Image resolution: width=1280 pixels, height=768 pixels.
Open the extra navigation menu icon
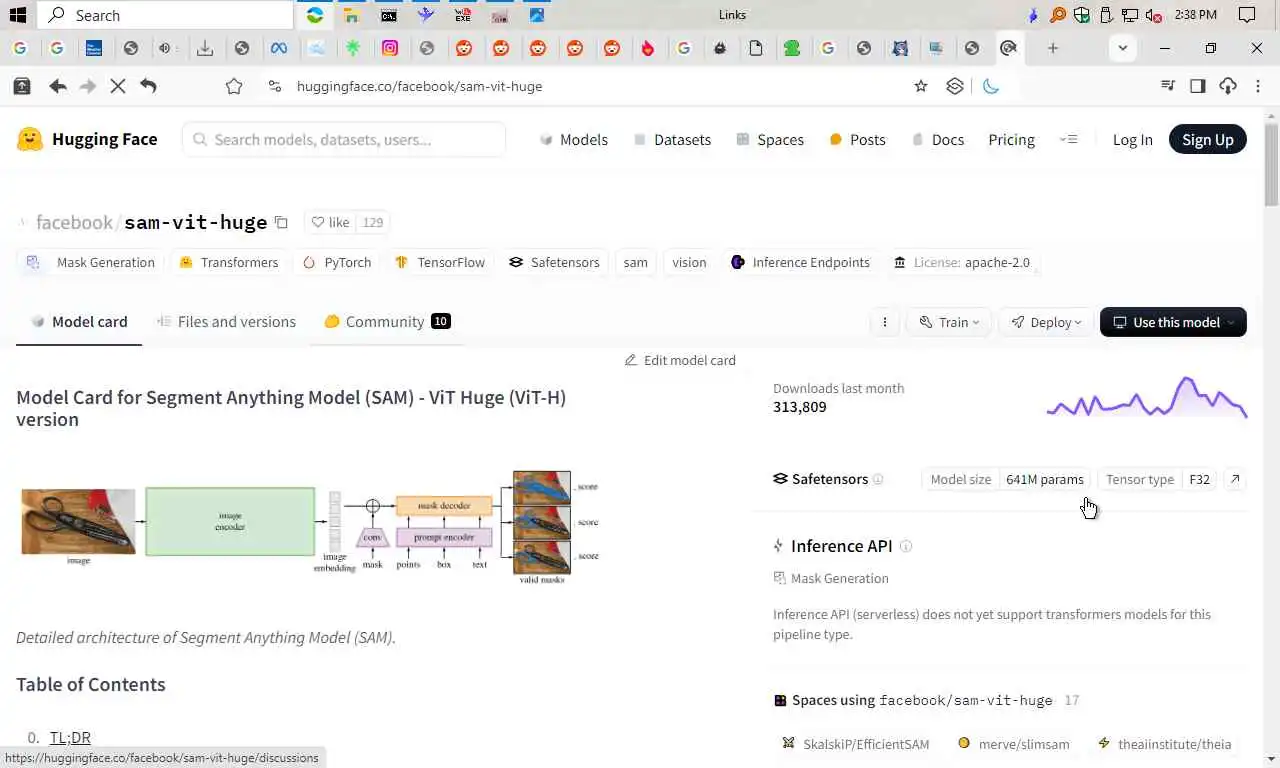pyautogui.click(x=1068, y=139)
